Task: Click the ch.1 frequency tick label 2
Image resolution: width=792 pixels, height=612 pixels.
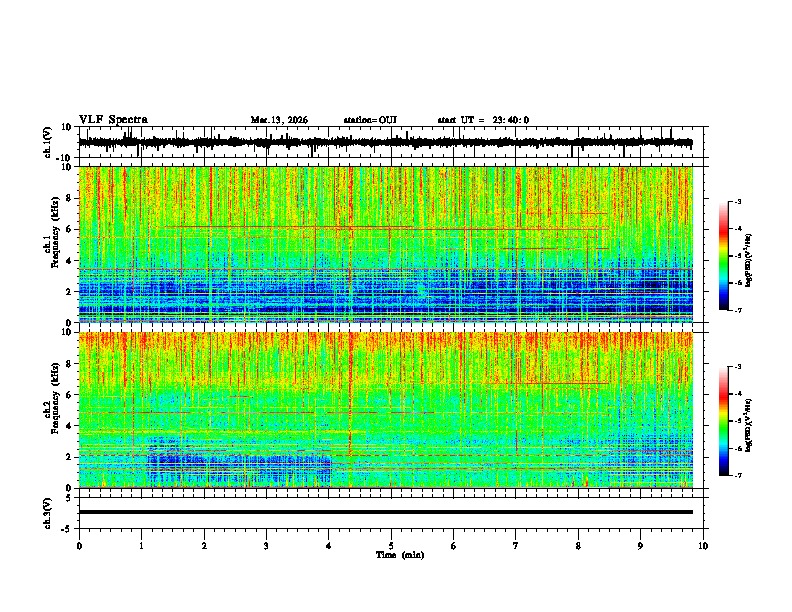Action: tap(69, 291)
